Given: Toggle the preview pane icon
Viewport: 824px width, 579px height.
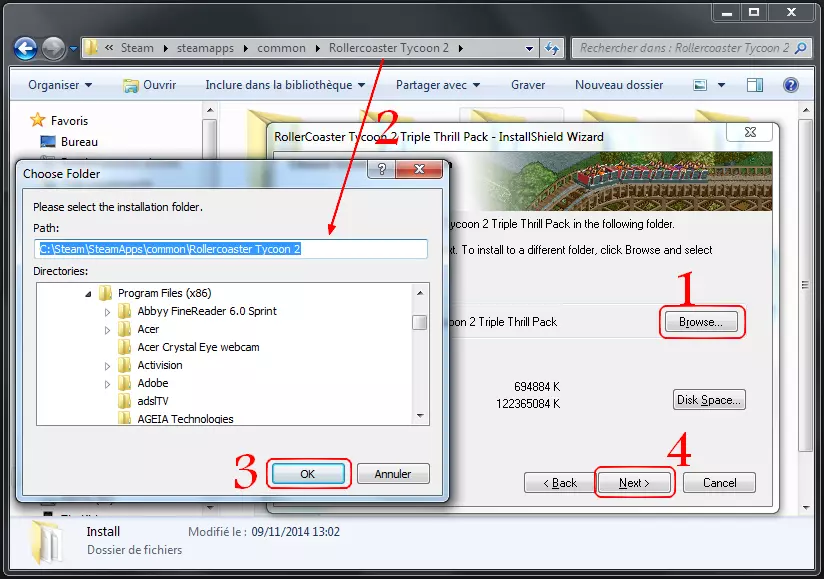Looking at the screenshot, I should [x=755, y=85].
